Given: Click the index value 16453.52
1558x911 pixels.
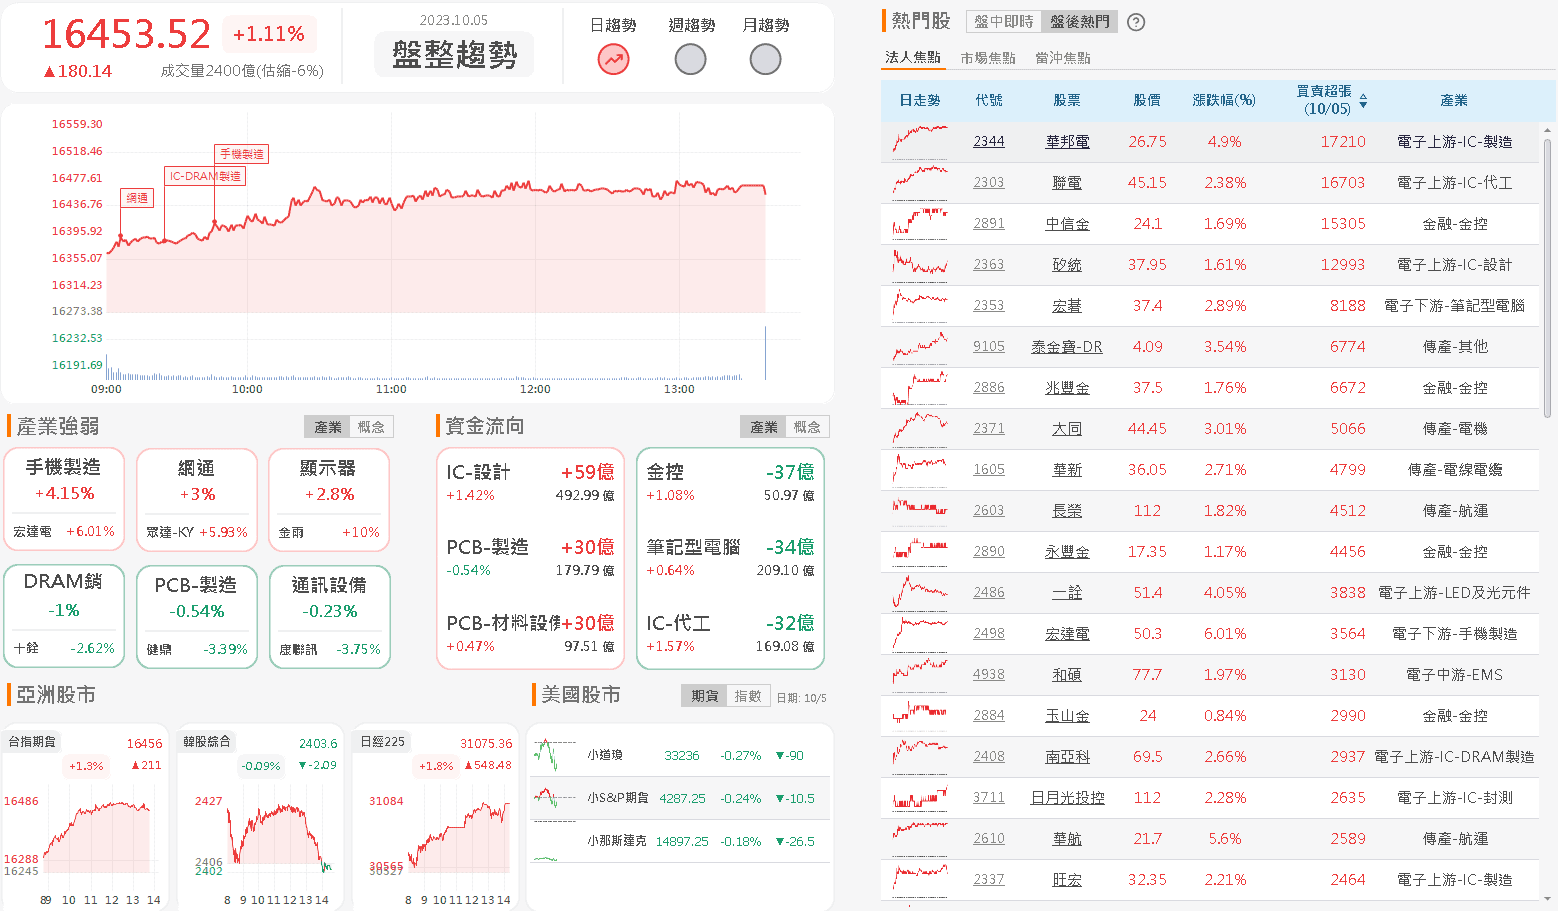Looking at the screenshot, I should pos(126,34).
